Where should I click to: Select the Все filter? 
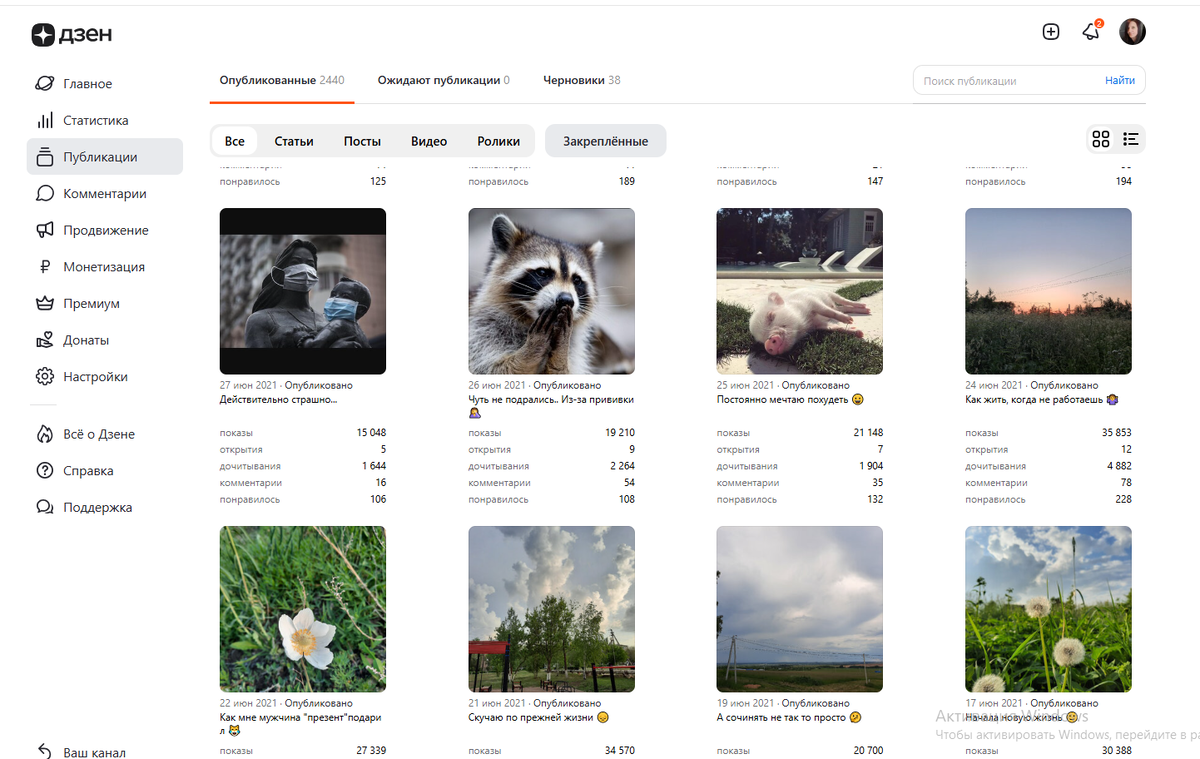(x=235, y=141)
